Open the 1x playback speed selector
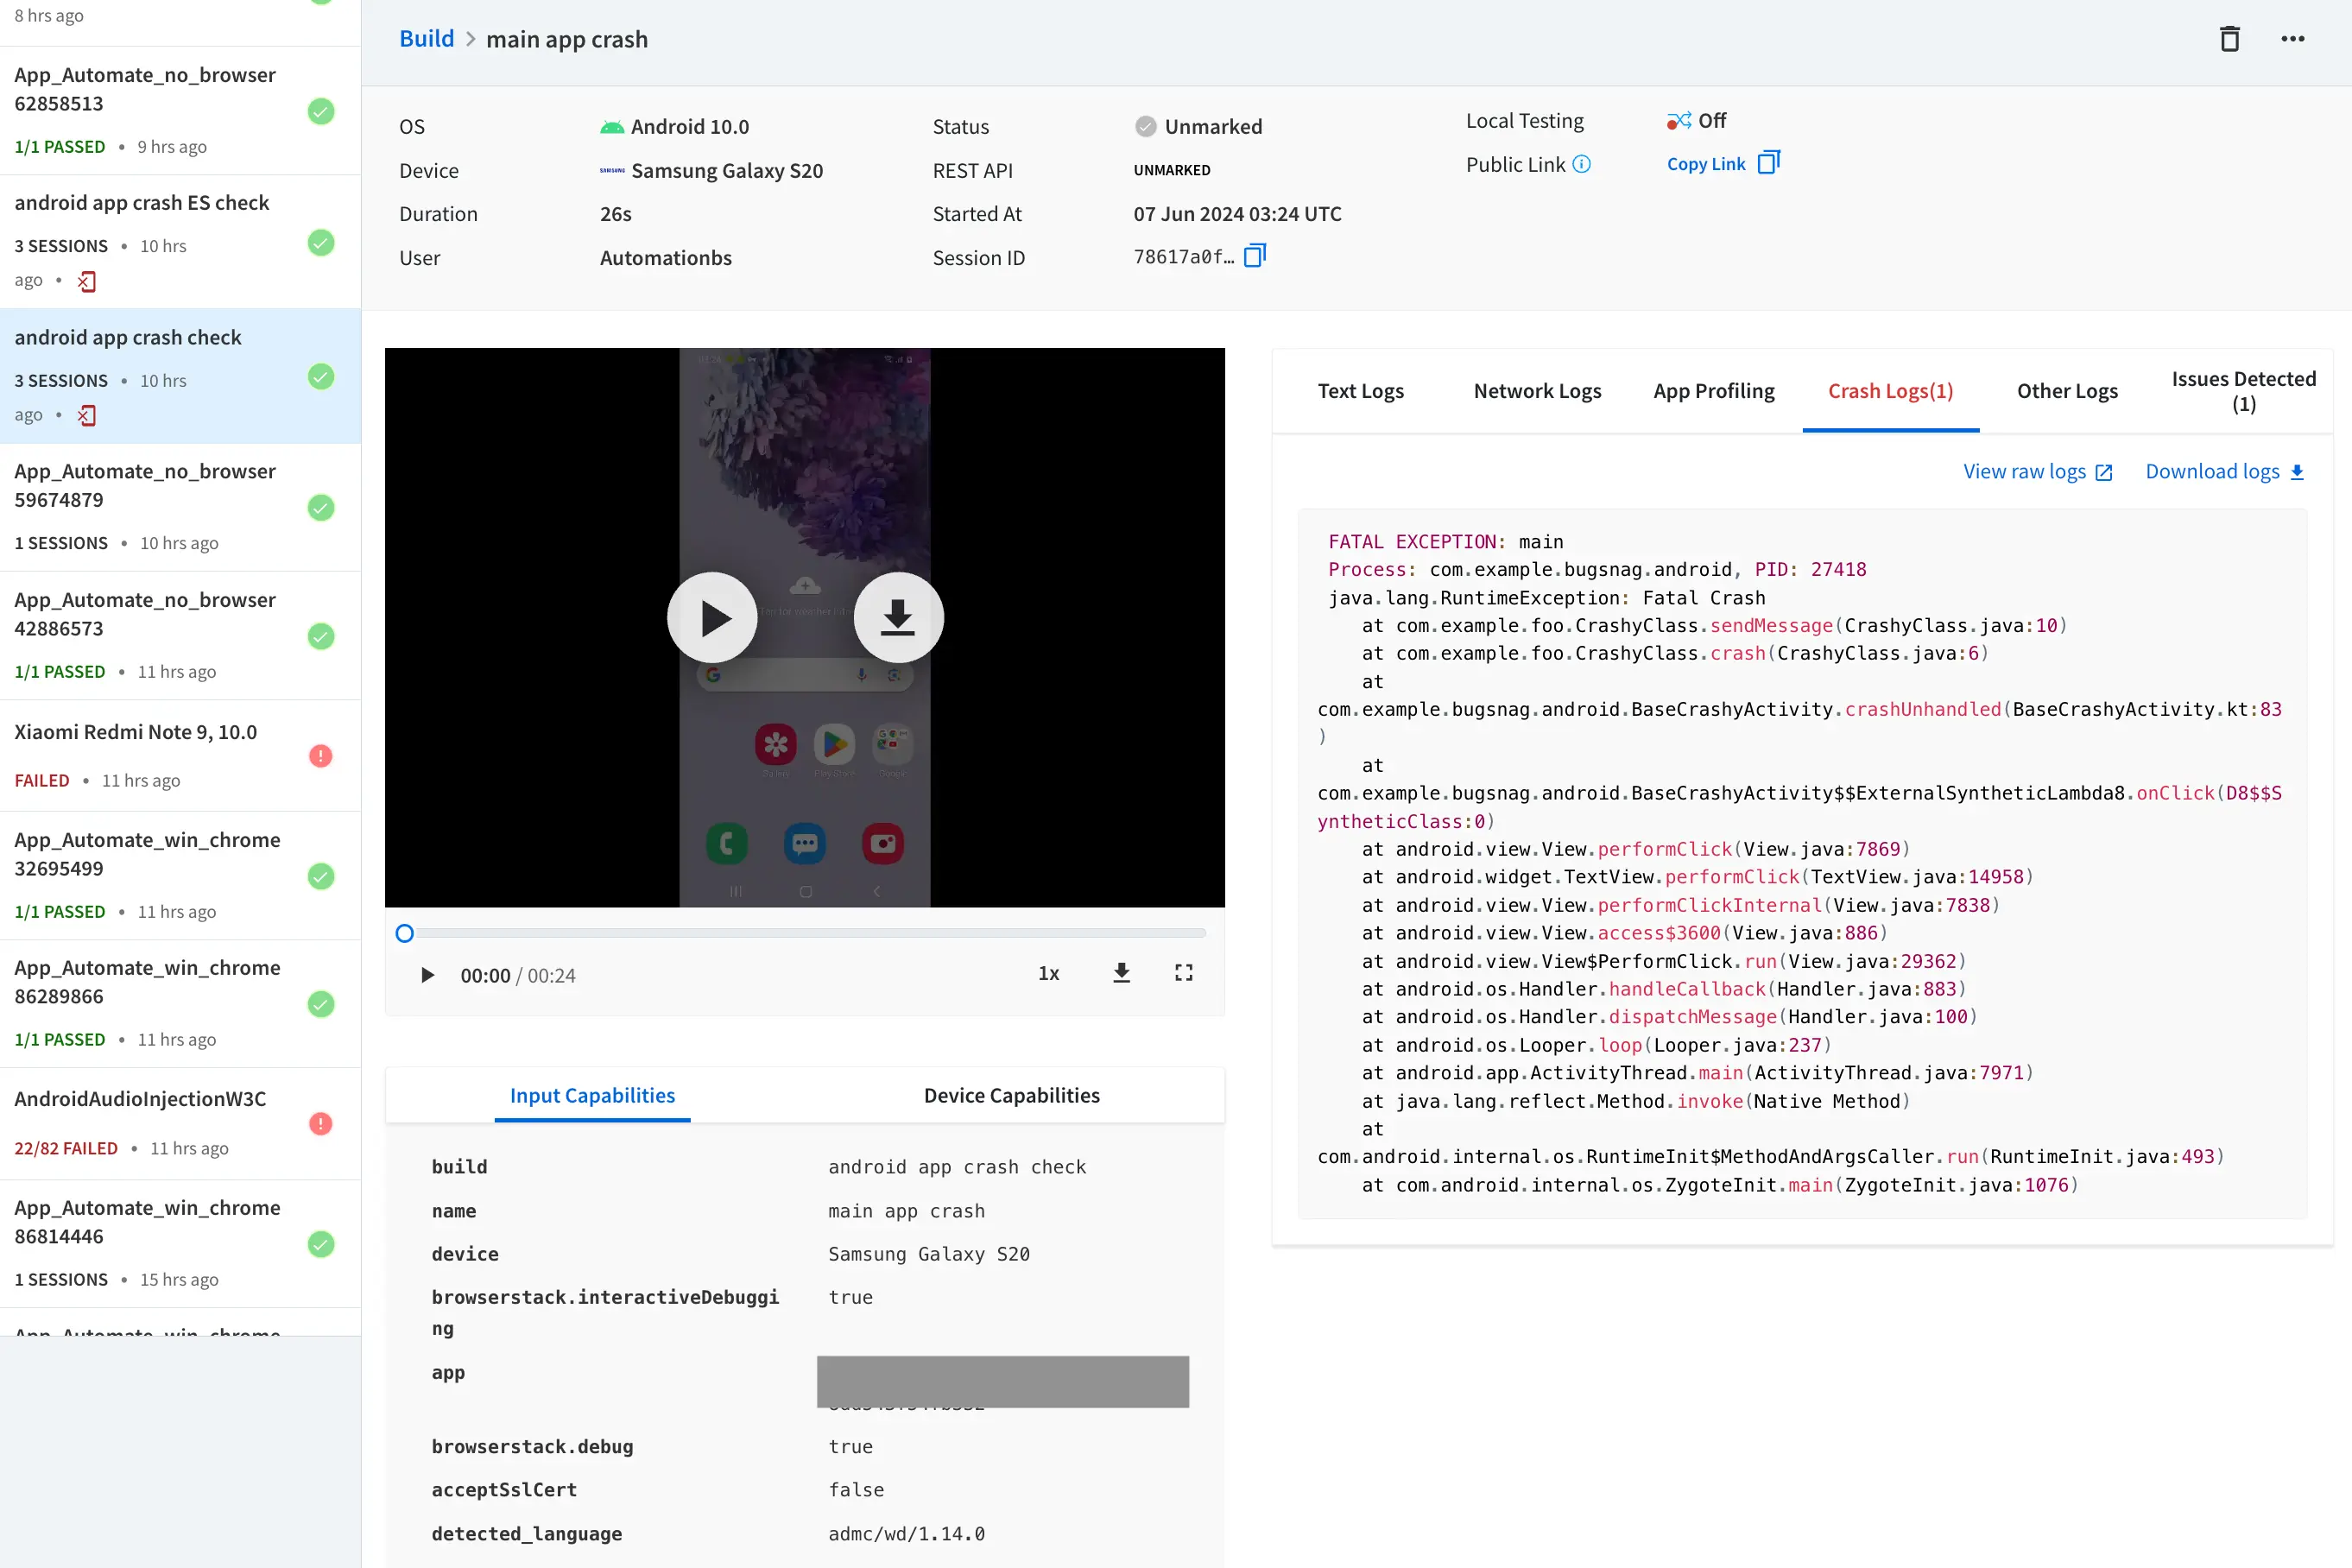Viewport: 2352px width, 1568px height. 1048,973
